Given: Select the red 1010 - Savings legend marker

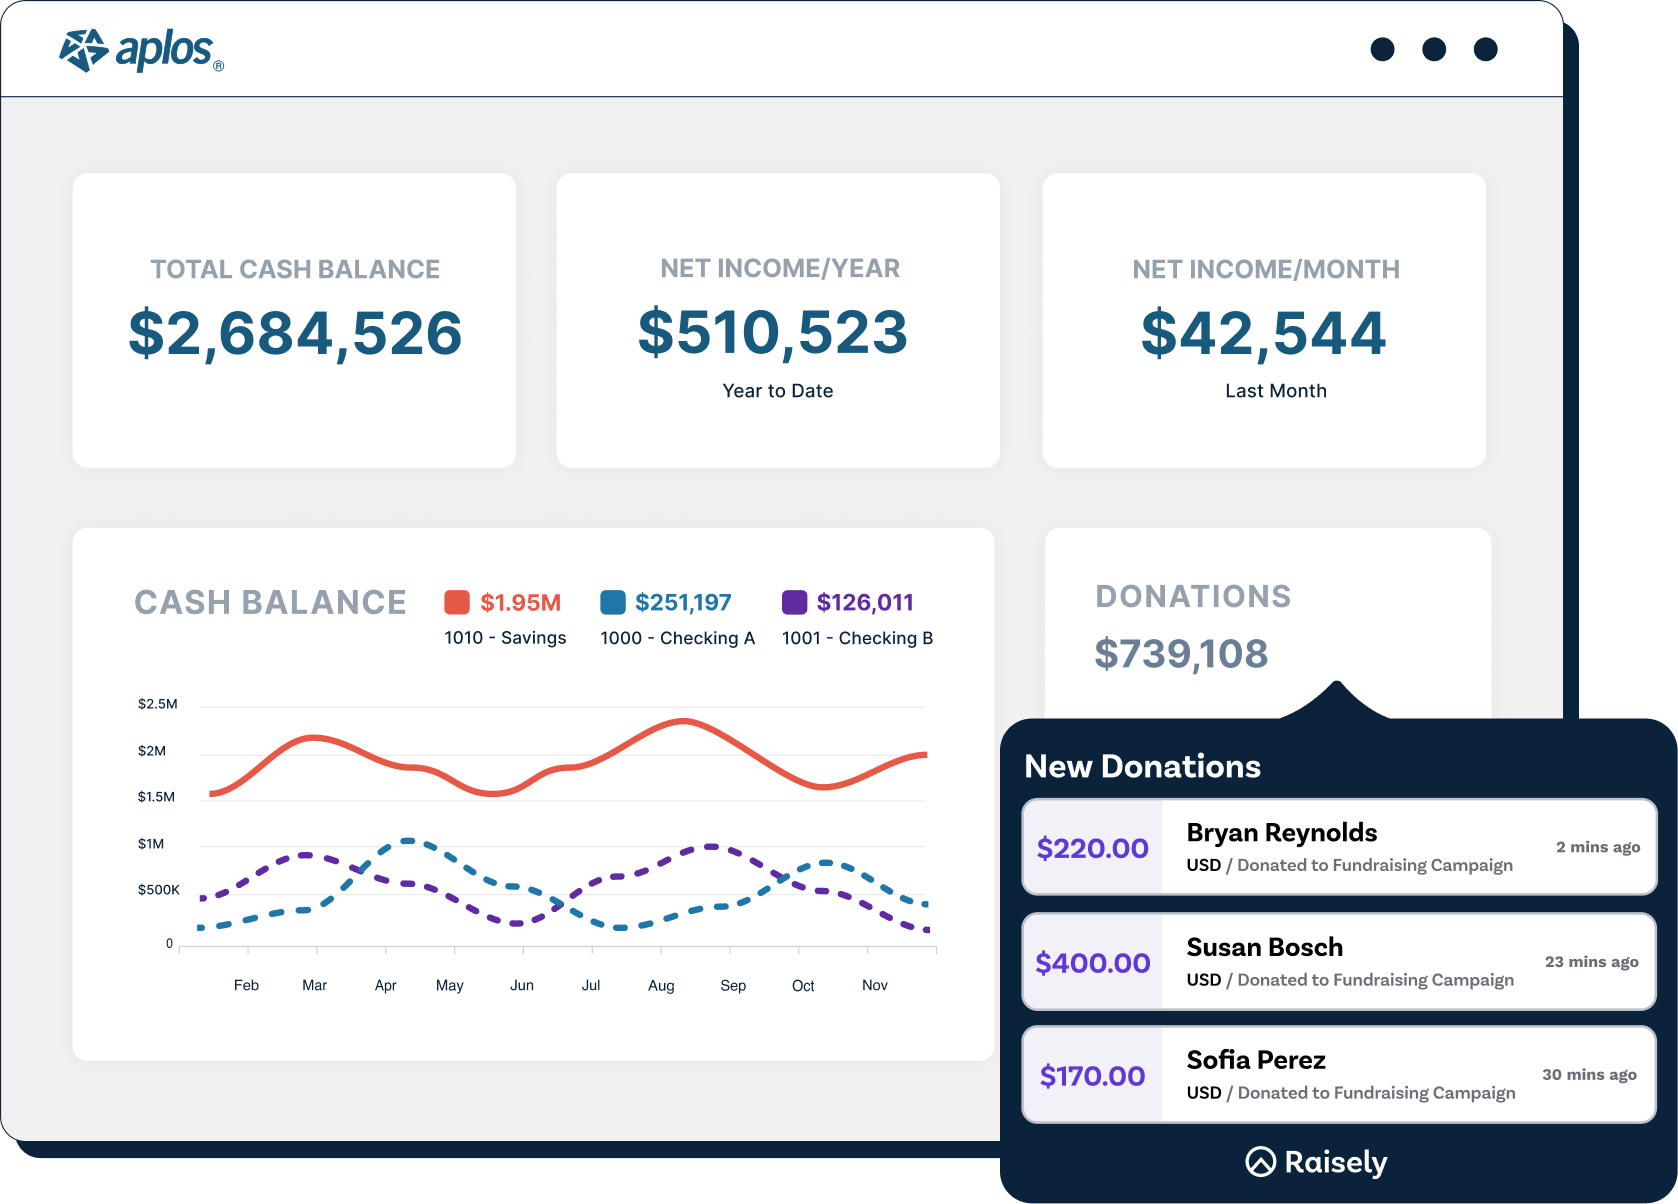Looking at the screenshot, I should [x=458, y=601].
